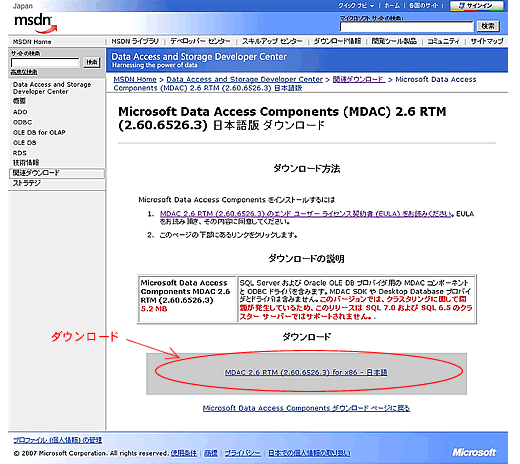
Task: Open the development tools products menu item
Action: (x=394, y=41)
